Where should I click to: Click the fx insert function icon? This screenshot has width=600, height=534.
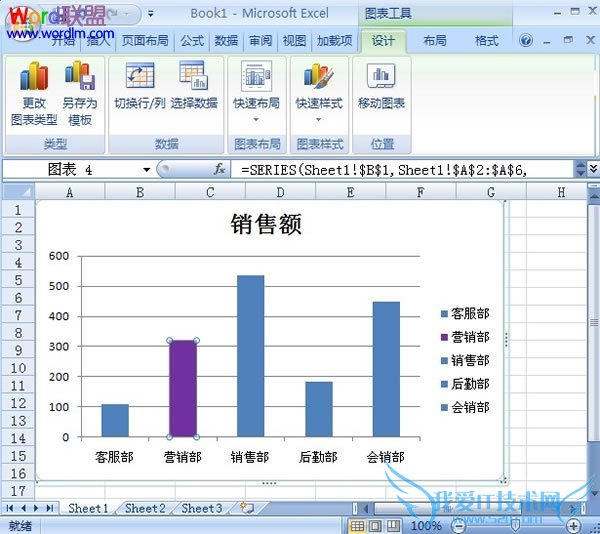tap(219, 169)
